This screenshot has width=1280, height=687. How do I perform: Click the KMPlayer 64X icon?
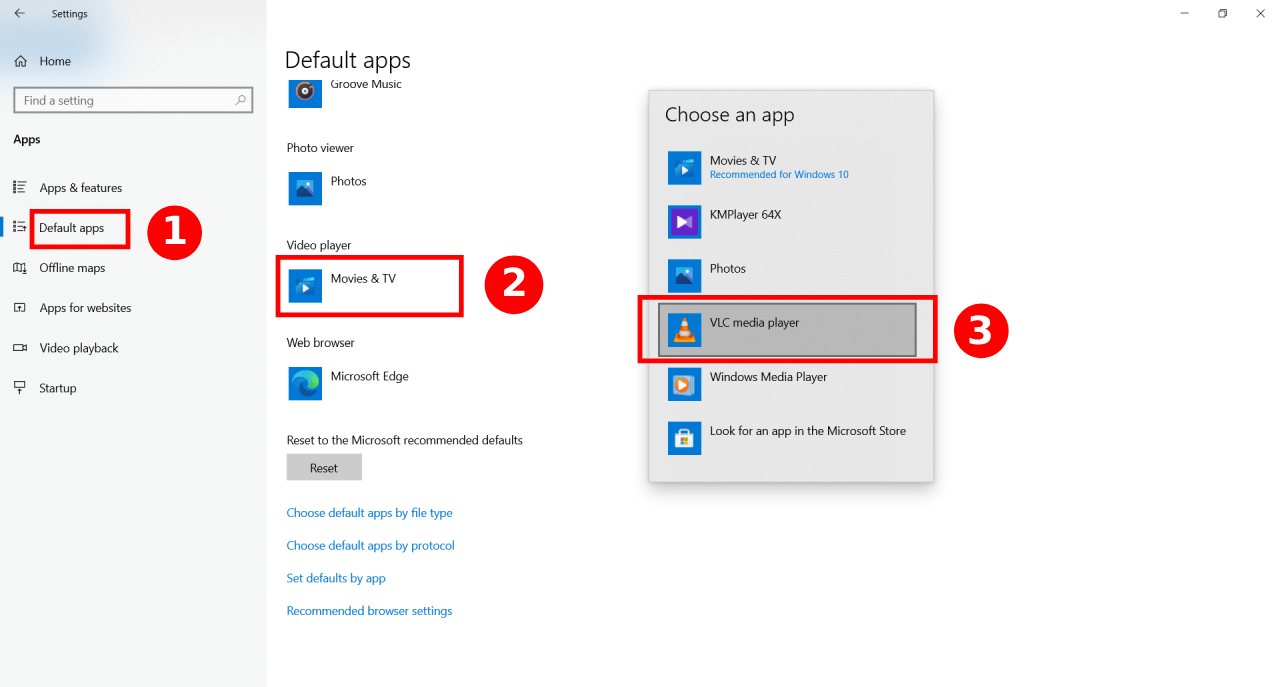point(685,222)
